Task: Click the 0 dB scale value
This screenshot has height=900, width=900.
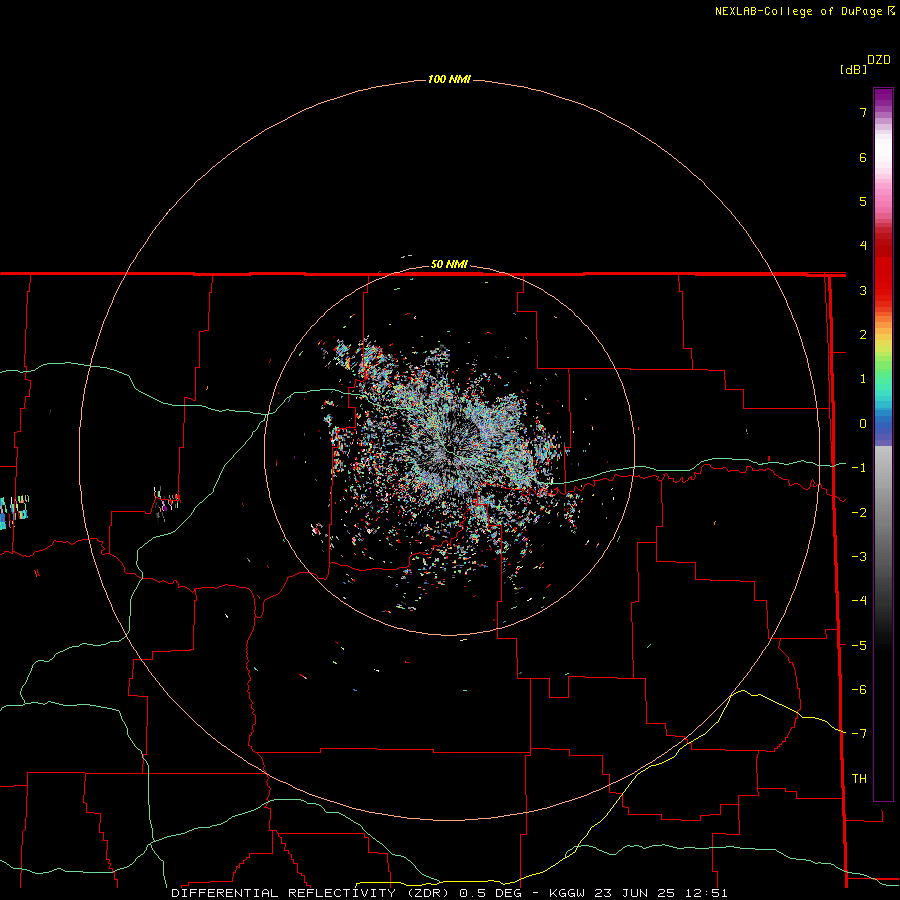Action: click(863, 424)
